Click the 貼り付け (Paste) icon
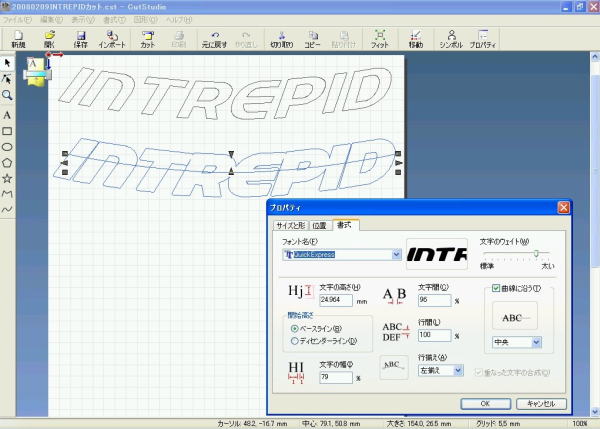The height and width of the screenshot is (429, 600). pyautogui.click(x=343, y=39)
